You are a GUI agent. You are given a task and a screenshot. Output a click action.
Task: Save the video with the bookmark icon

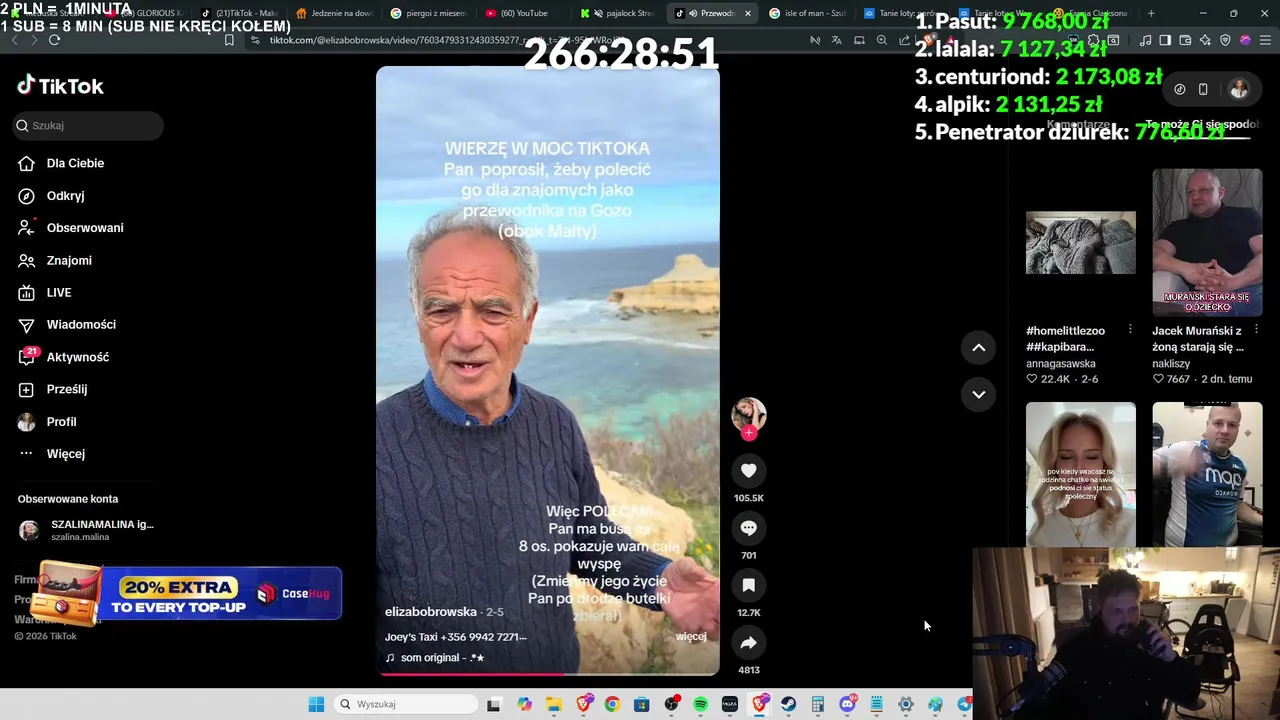(x=748, y=585)
